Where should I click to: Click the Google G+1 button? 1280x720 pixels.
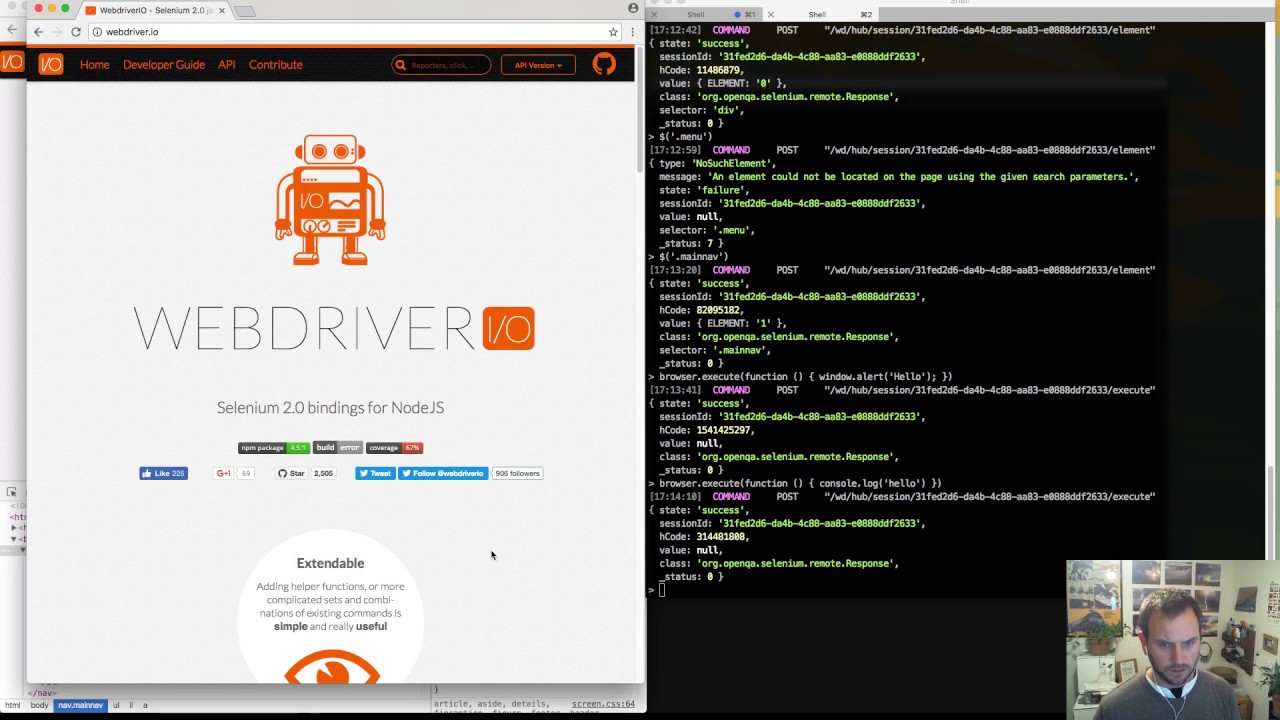[x=224, y=474]
